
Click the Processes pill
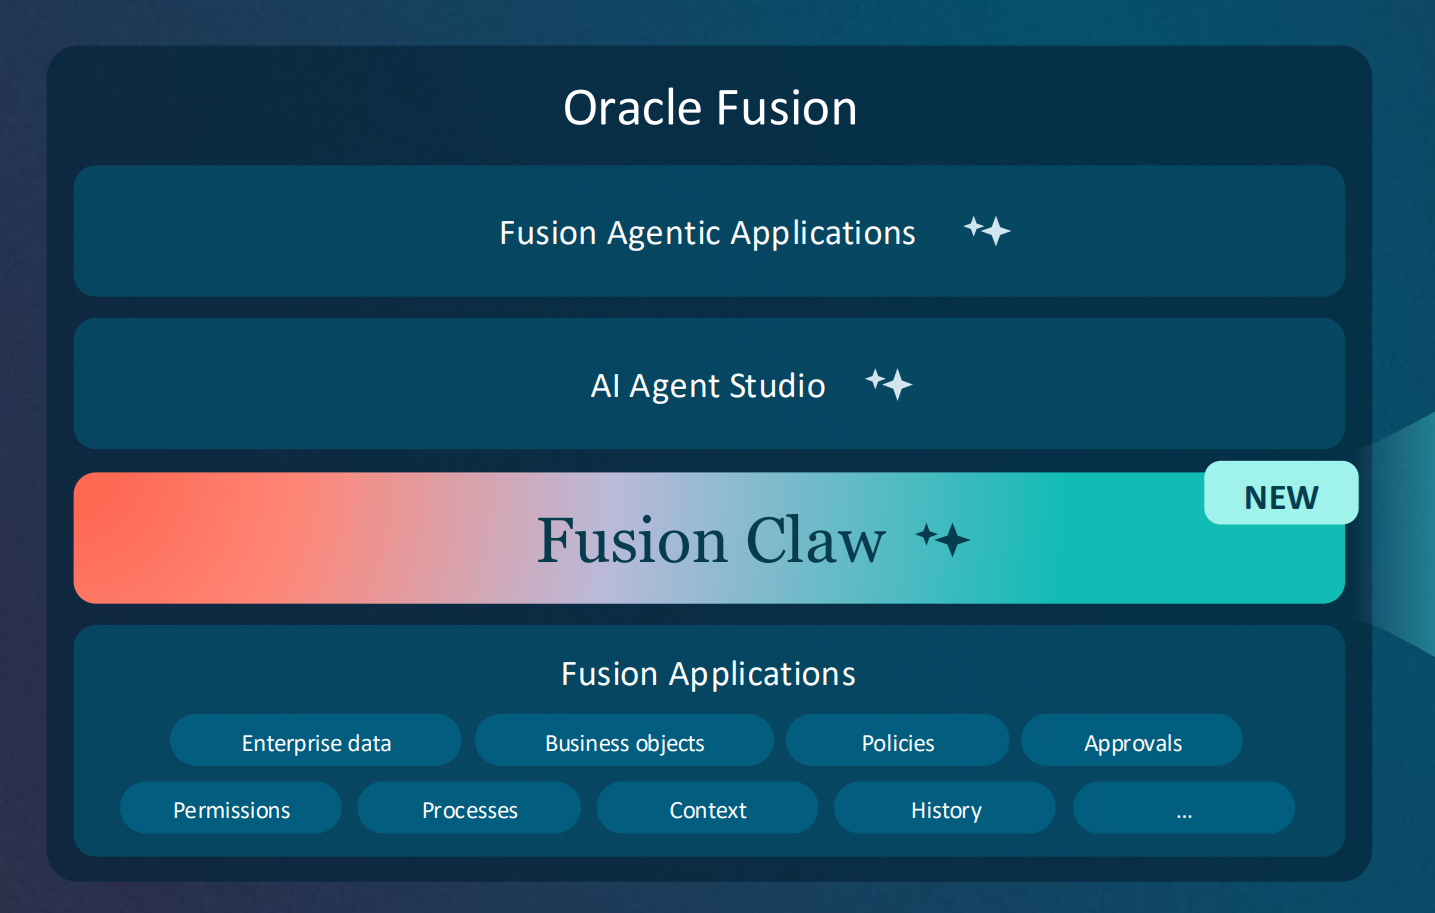click(x=469, y=808)
